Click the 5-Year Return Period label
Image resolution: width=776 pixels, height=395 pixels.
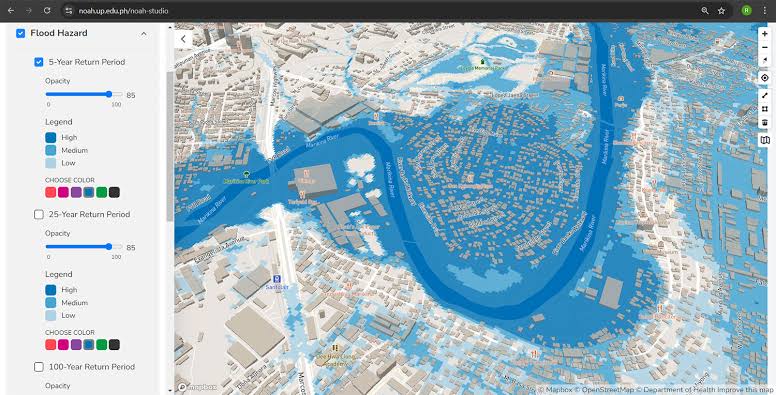click(x=87, y=62)
